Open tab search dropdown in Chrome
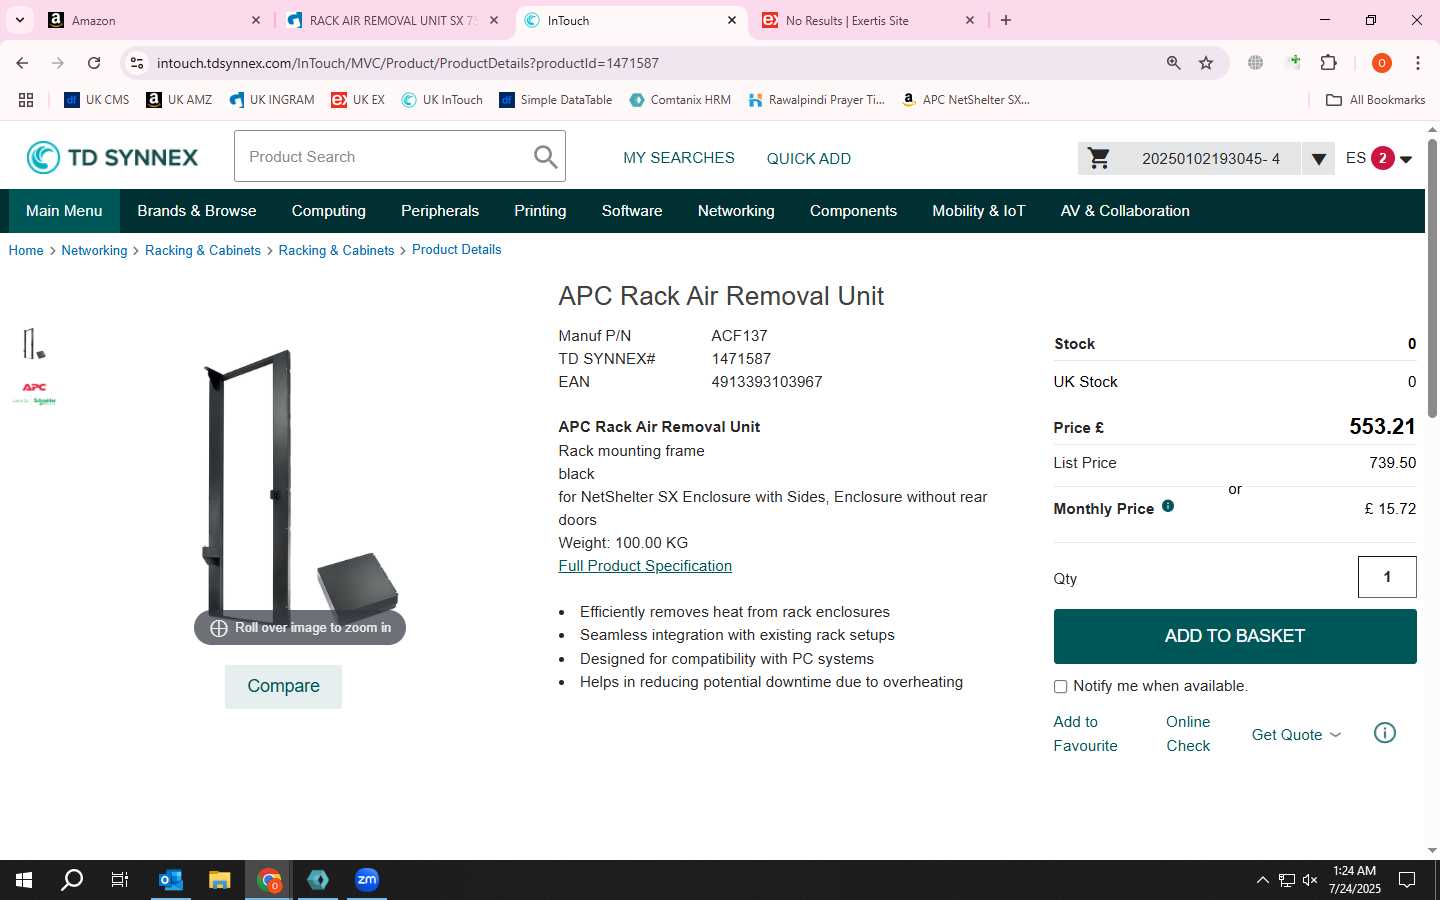The width and height of the screenshot is (1440, 900). pos(20,20)
